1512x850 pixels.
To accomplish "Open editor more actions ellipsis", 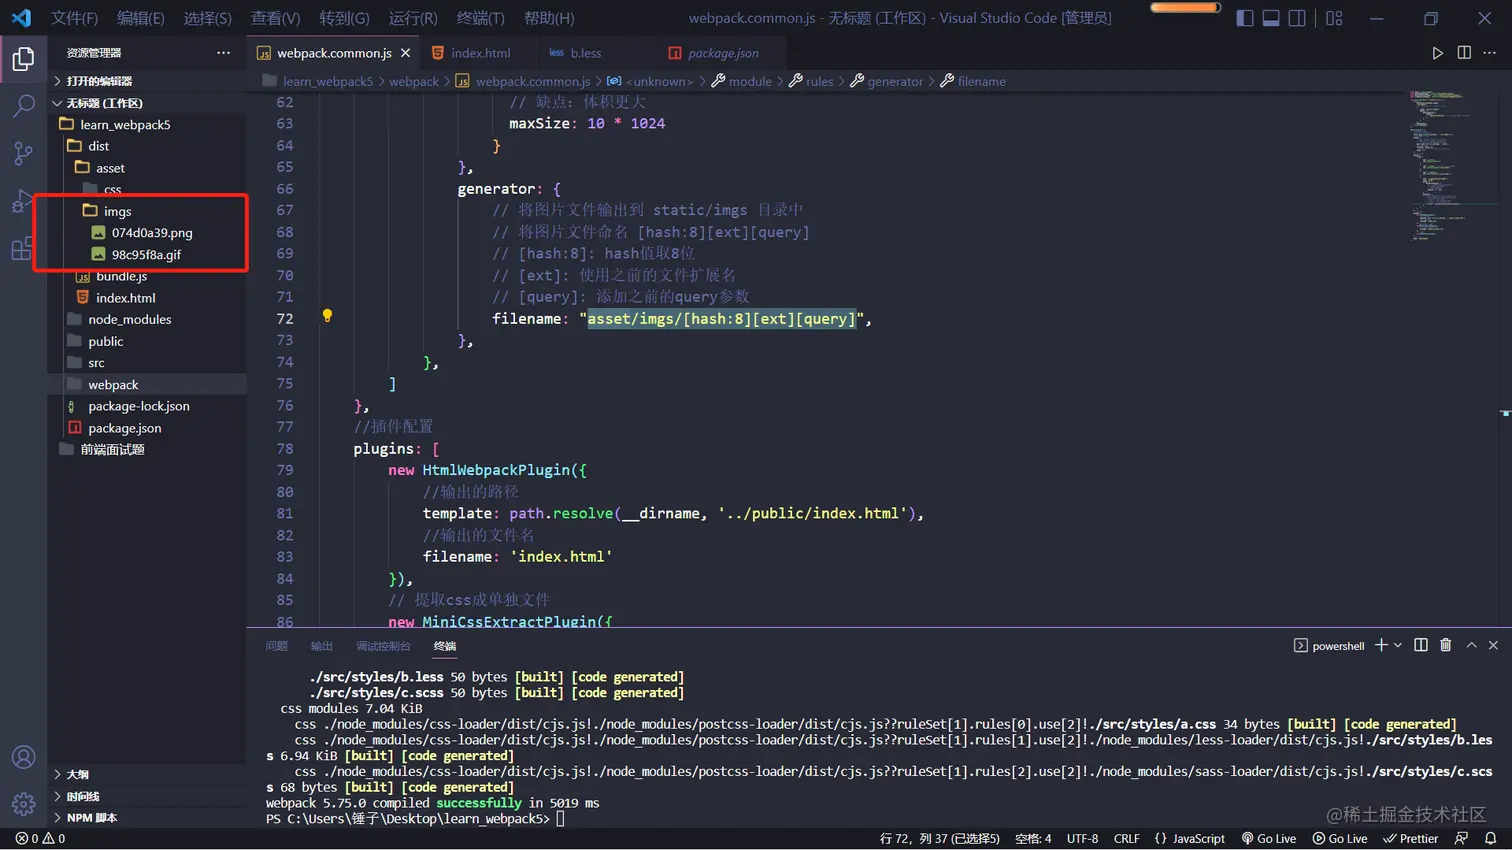I will coord(1490,53).
